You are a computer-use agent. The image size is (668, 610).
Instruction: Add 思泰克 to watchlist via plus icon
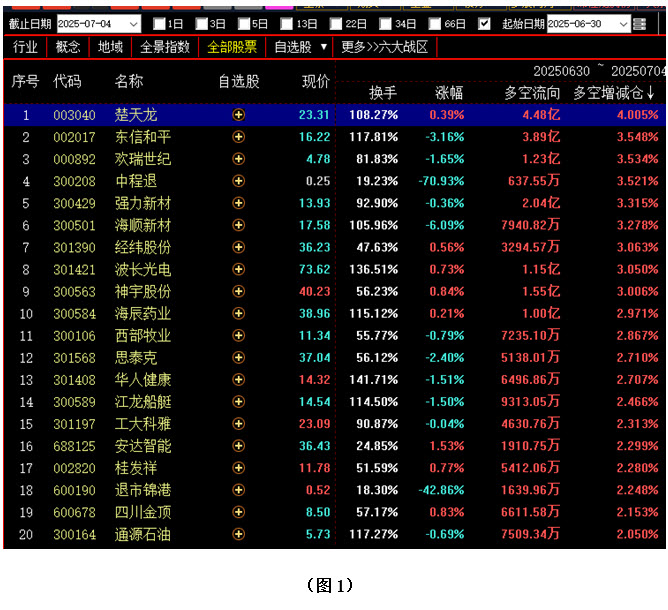[x=239, y=358]
